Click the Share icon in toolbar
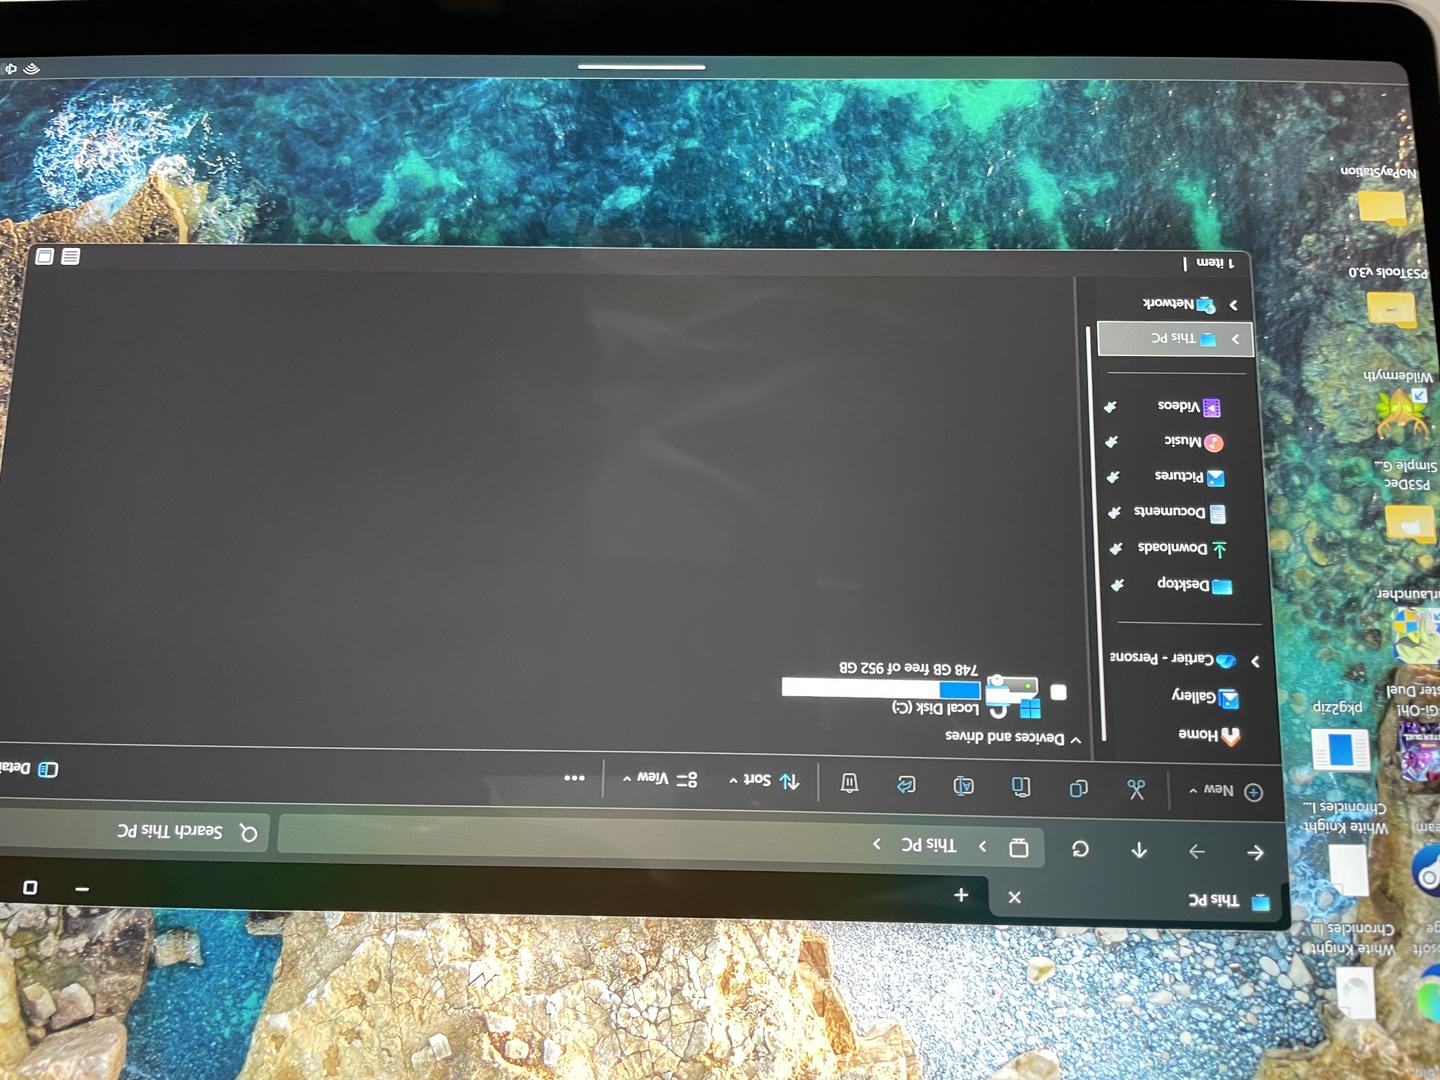The width and height of the screenshot is (1440, 1080). (906, 785)
